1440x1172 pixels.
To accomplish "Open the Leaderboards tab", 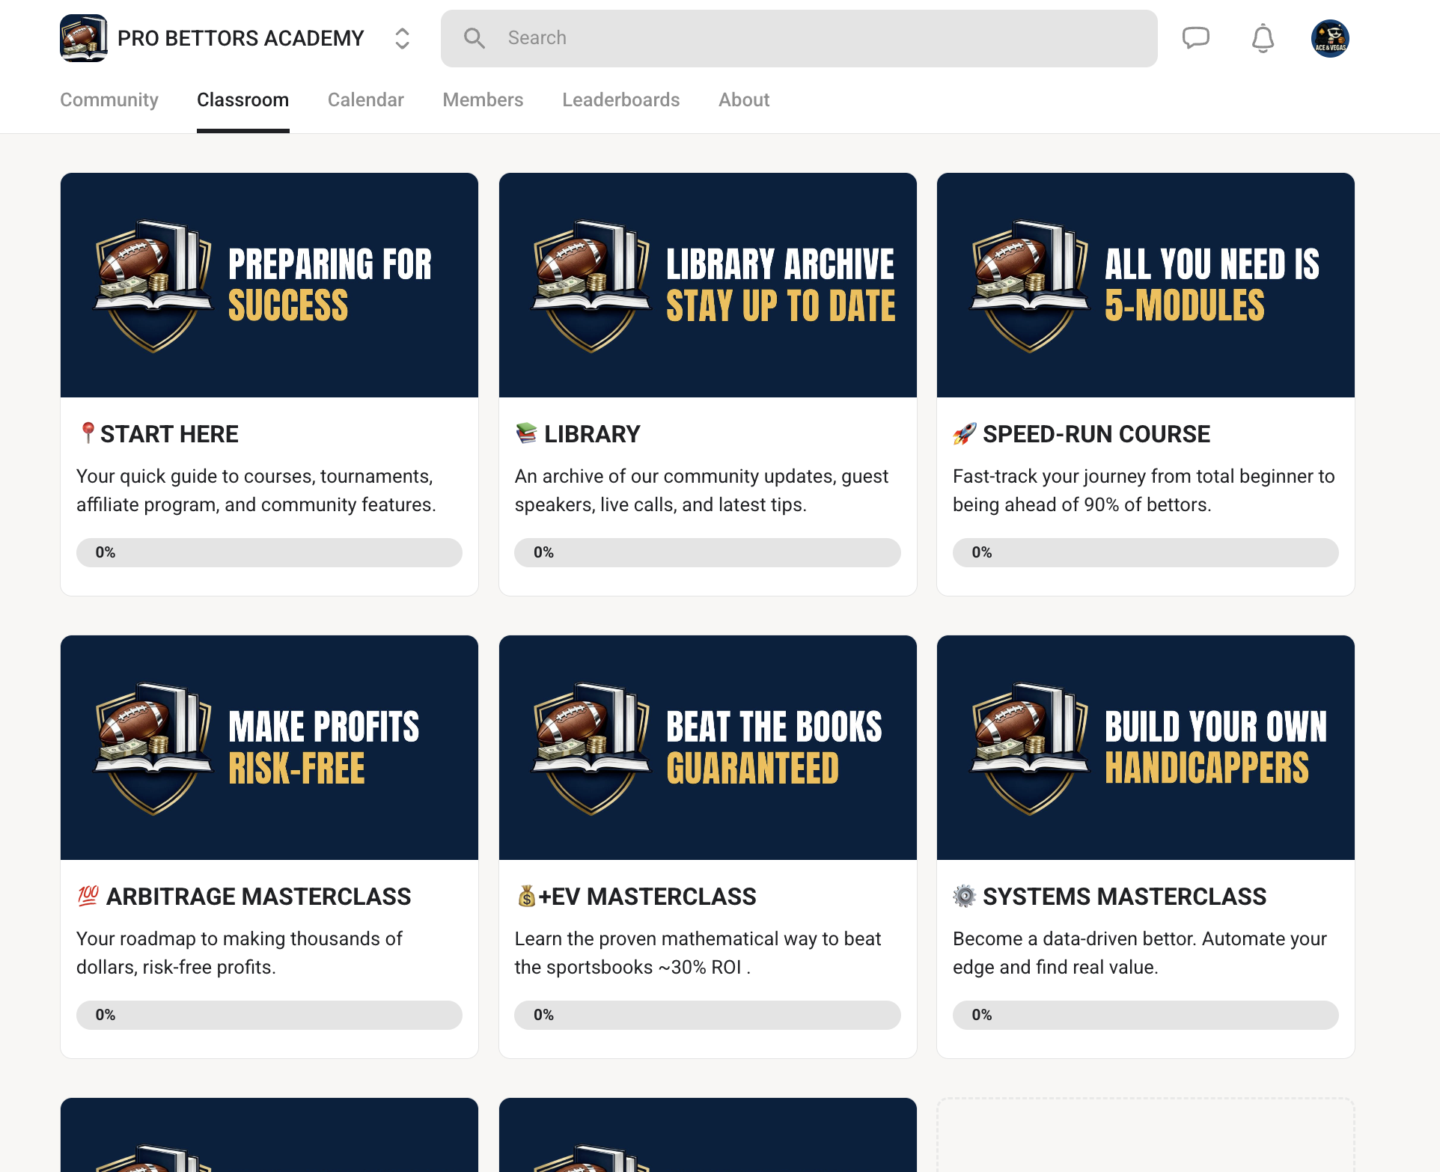I will [x=621, y=100].
